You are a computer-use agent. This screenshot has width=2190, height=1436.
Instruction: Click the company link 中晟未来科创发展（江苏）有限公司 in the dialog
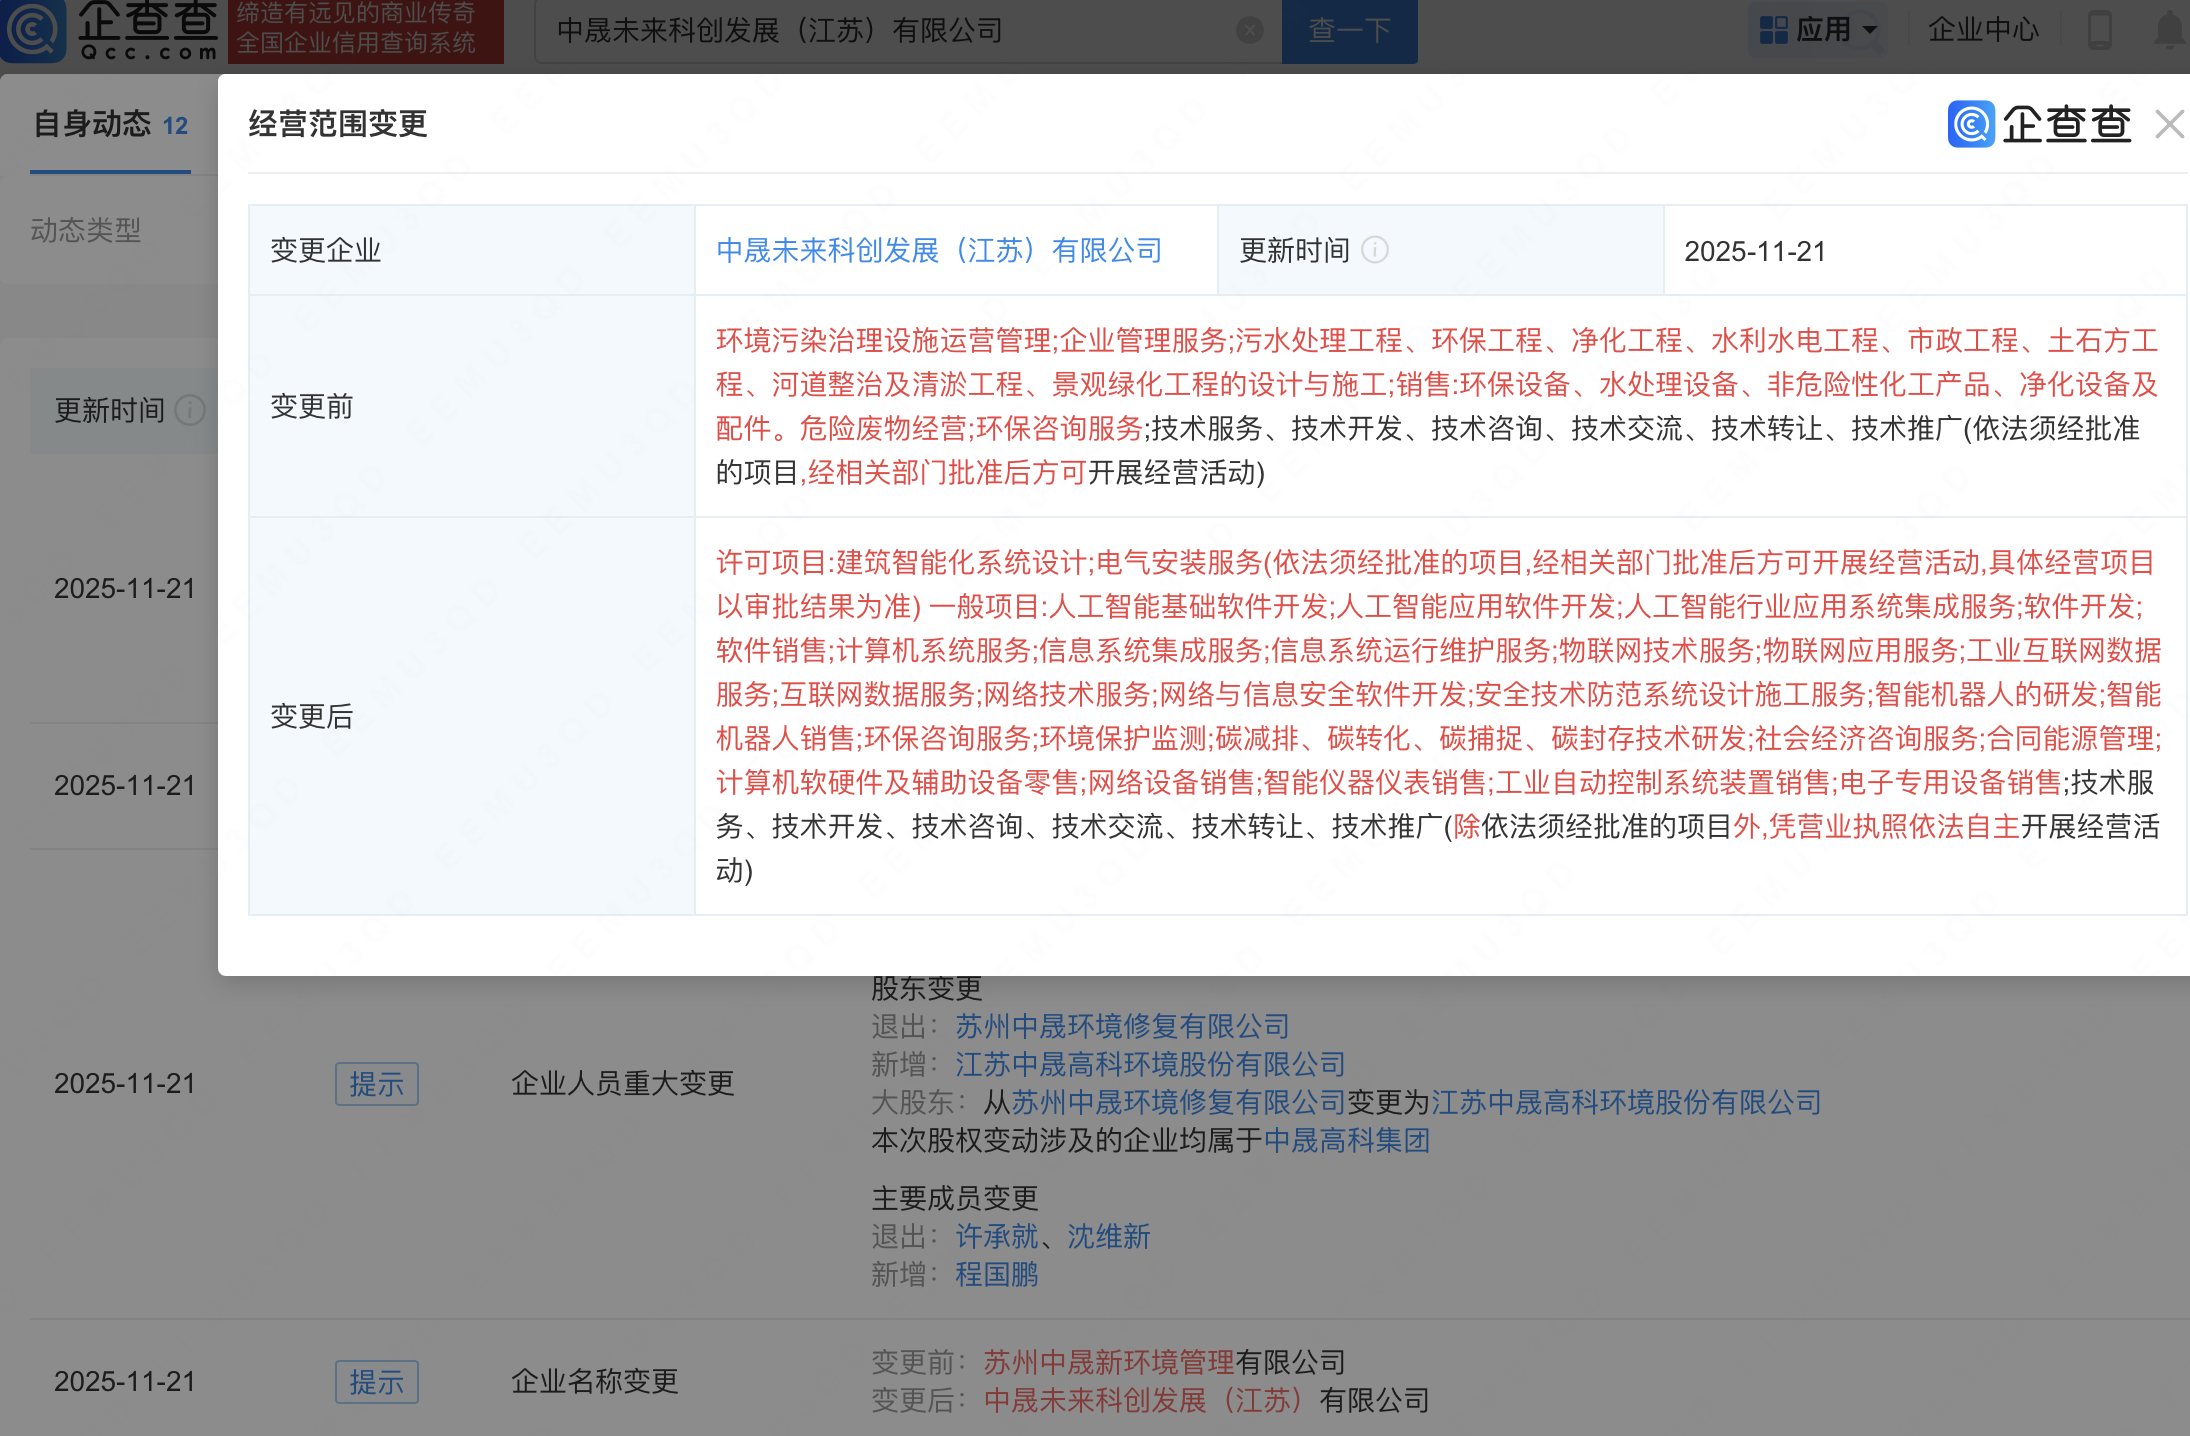(938, 250)
